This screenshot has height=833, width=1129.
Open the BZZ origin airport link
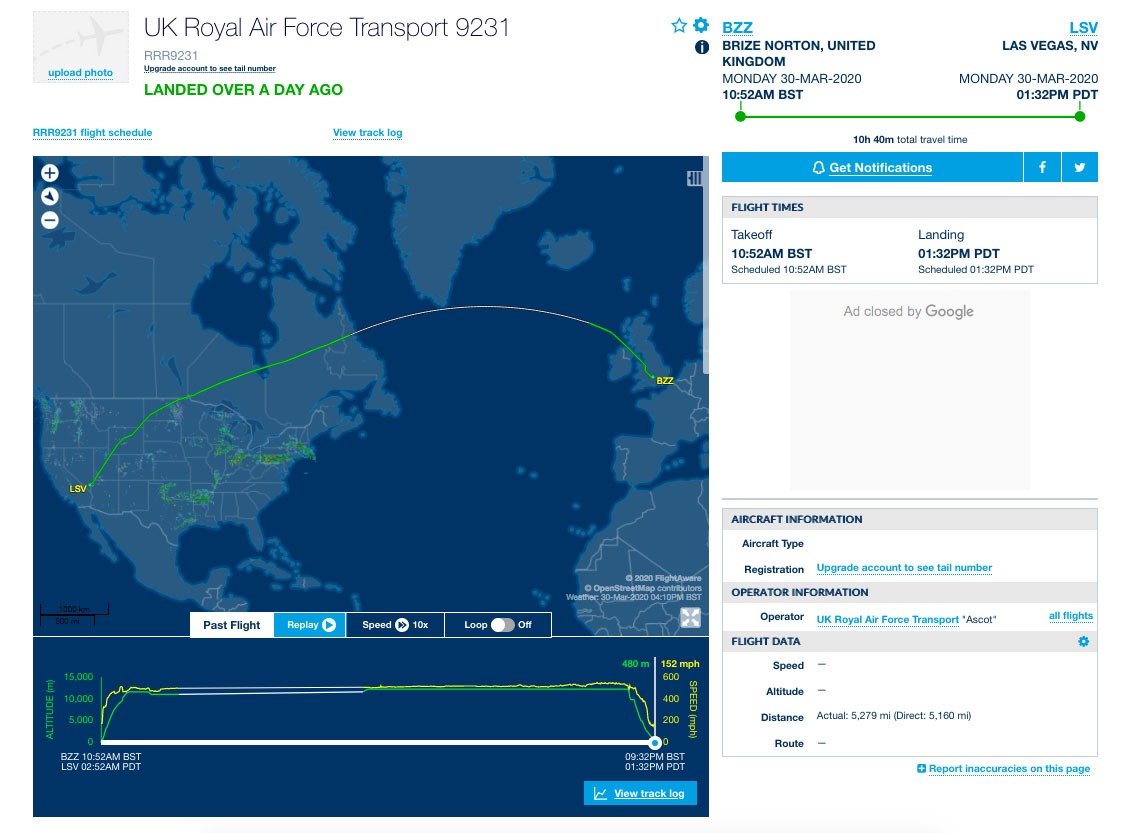(x=737, y=28)
